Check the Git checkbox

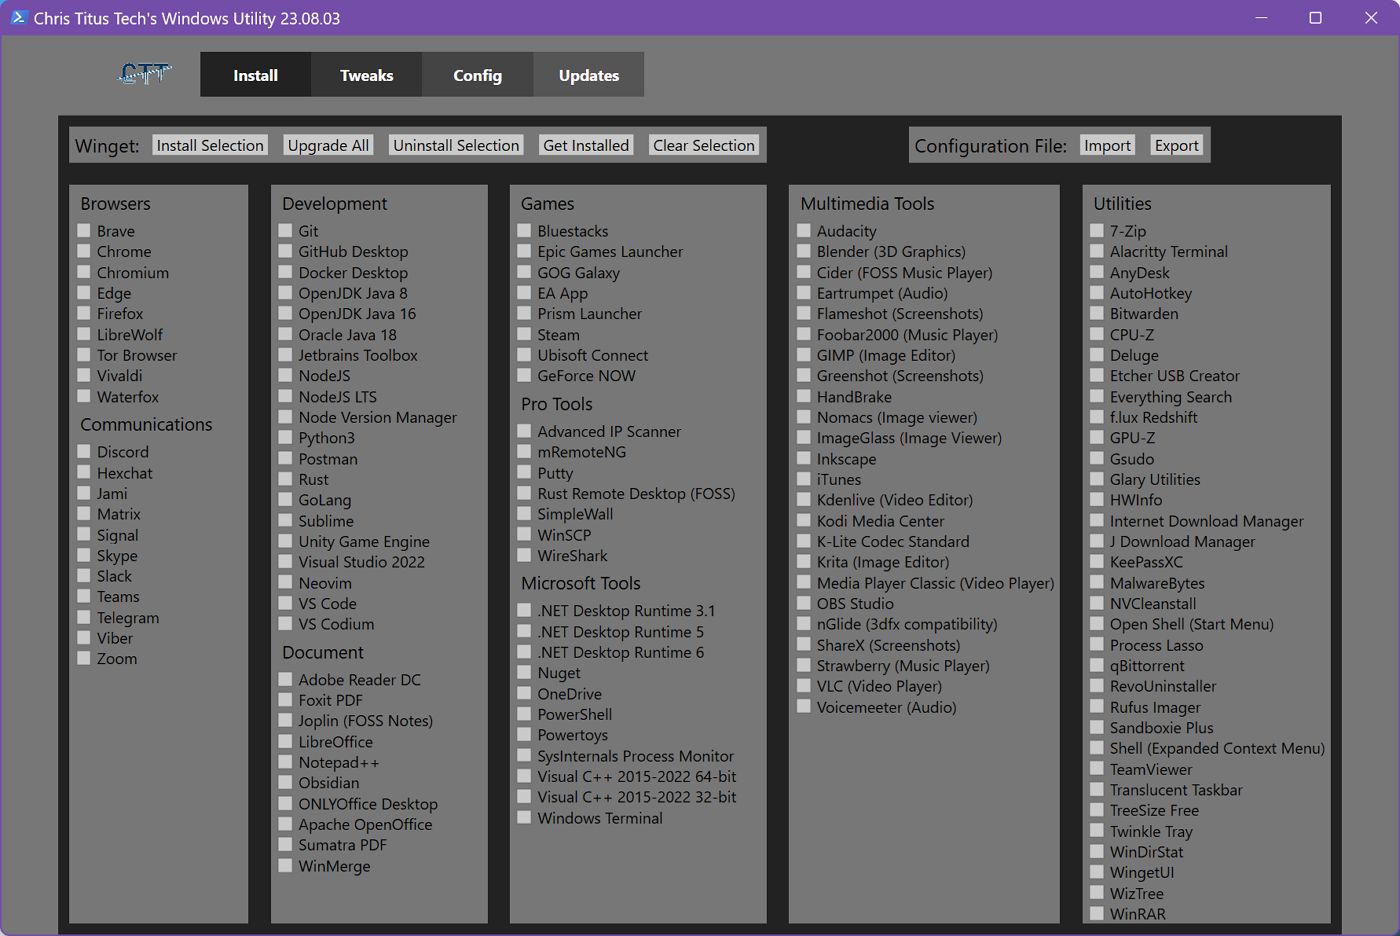286,230
